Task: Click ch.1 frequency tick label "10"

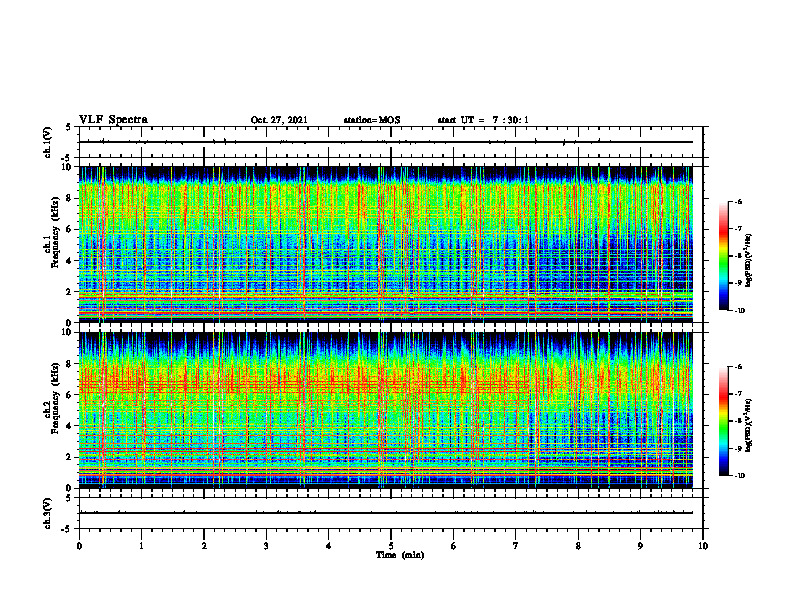Action: pos(69,167)
